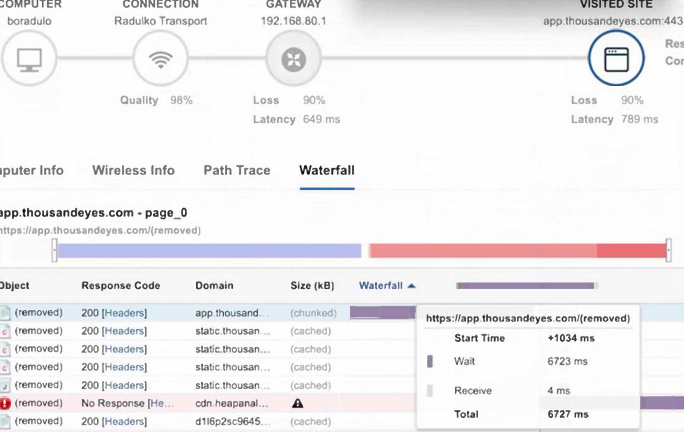
Task: Switch to the Path Trace tab
Action: pos(237,170)
